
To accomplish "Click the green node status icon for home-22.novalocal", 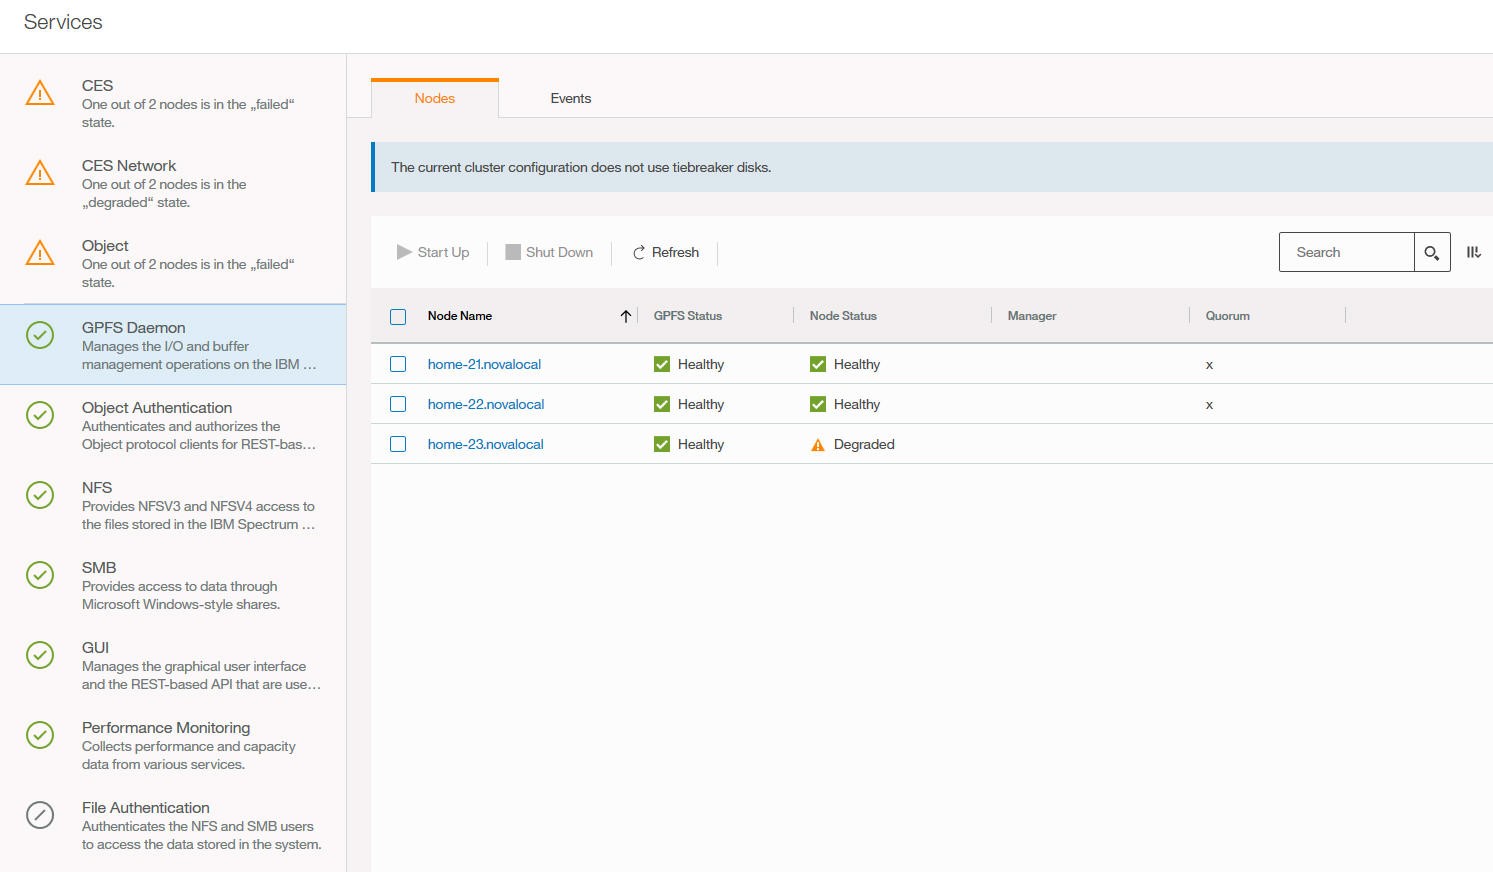I will (818, 404).
